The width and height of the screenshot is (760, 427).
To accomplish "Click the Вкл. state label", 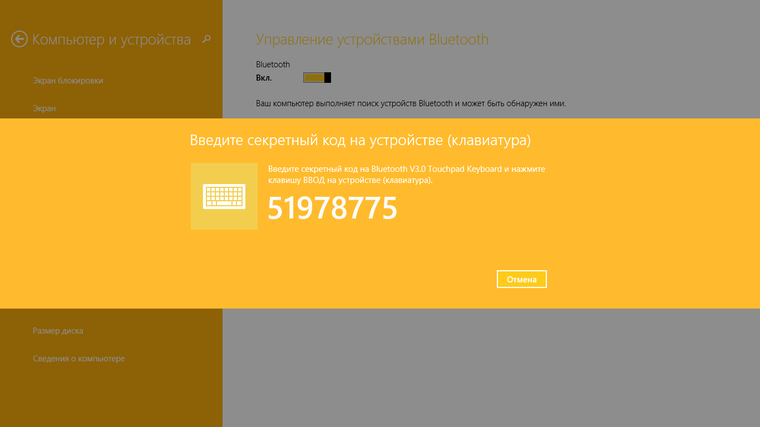I will coord(264,78).
